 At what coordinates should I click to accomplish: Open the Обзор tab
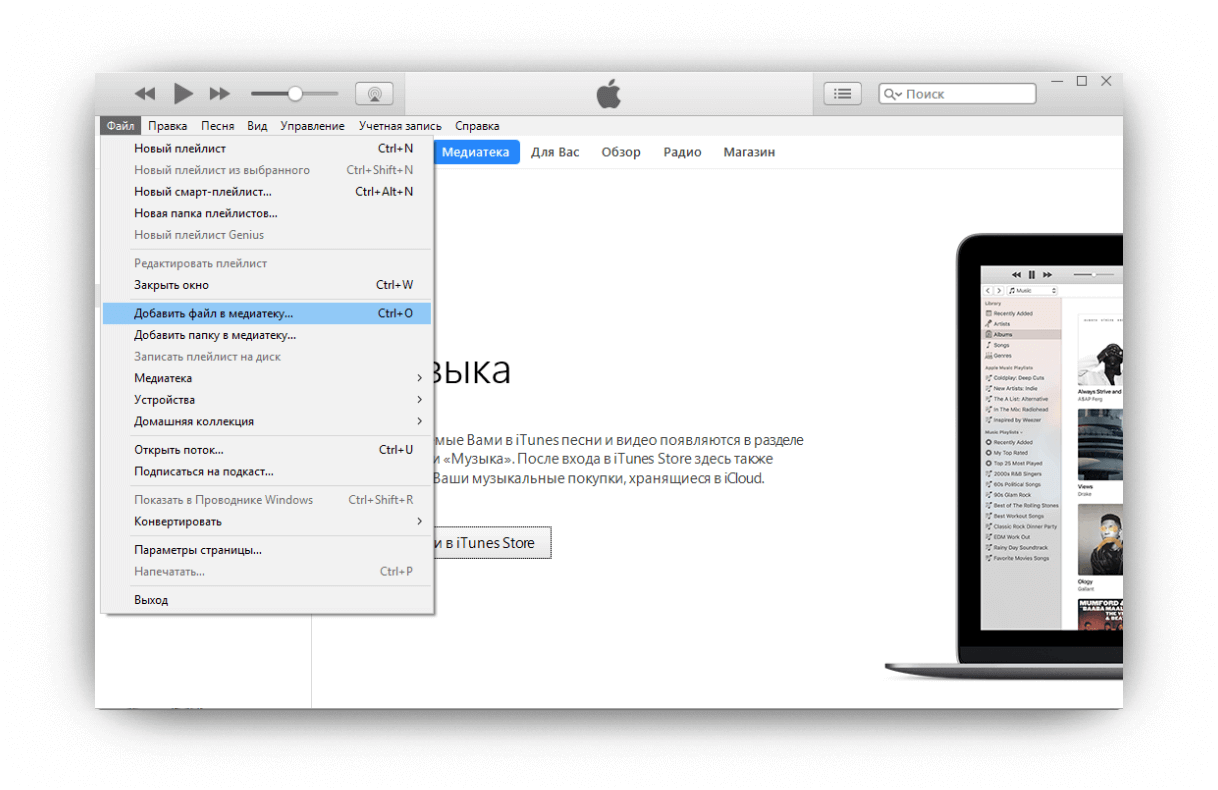pos(621,152)
